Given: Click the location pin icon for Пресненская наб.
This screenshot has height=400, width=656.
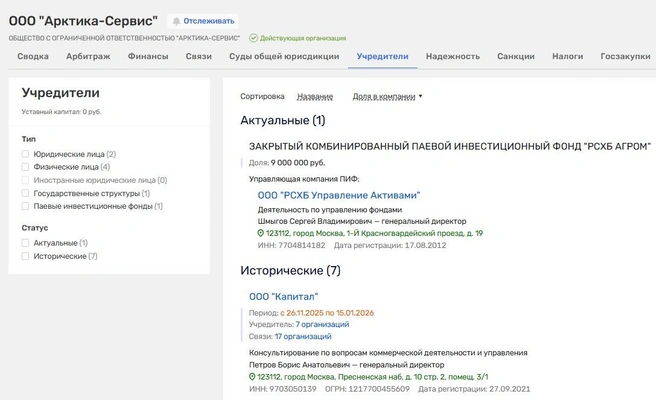Looking at the screenshot, I should point(252,377).
